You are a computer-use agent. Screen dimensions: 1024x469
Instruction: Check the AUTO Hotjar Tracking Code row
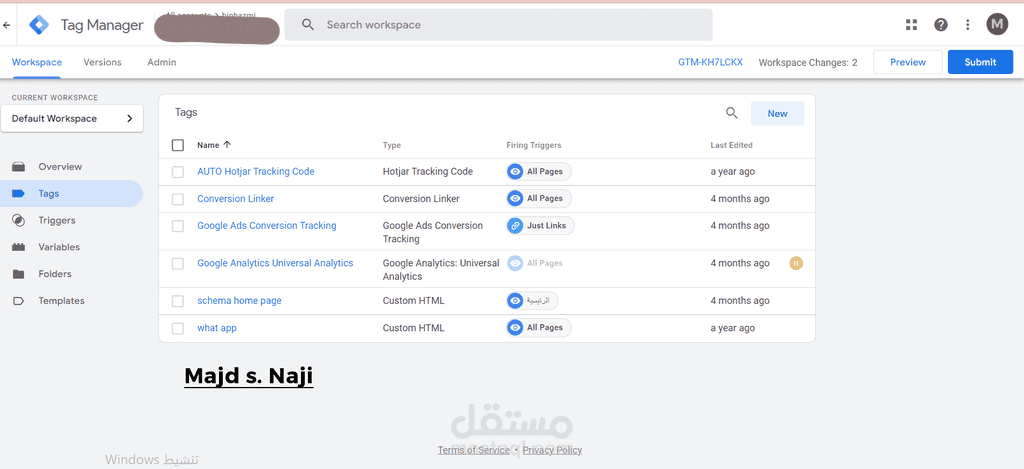coord(178,172)
